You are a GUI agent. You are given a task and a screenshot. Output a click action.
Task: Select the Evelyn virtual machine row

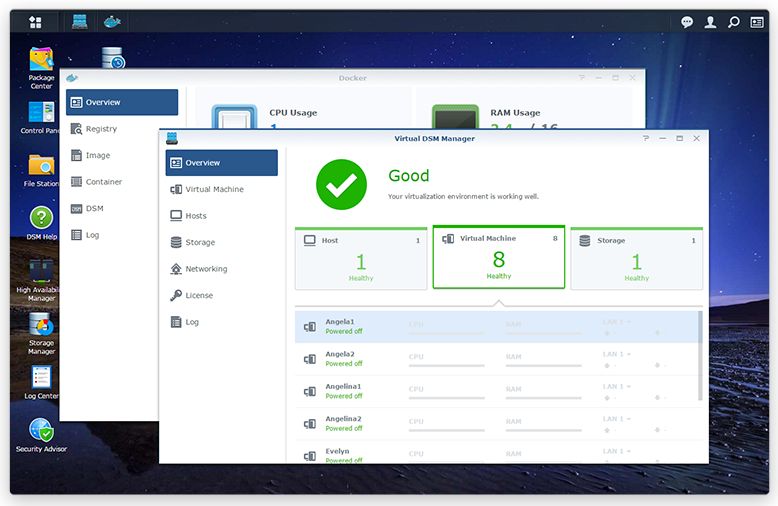(496, 452)
